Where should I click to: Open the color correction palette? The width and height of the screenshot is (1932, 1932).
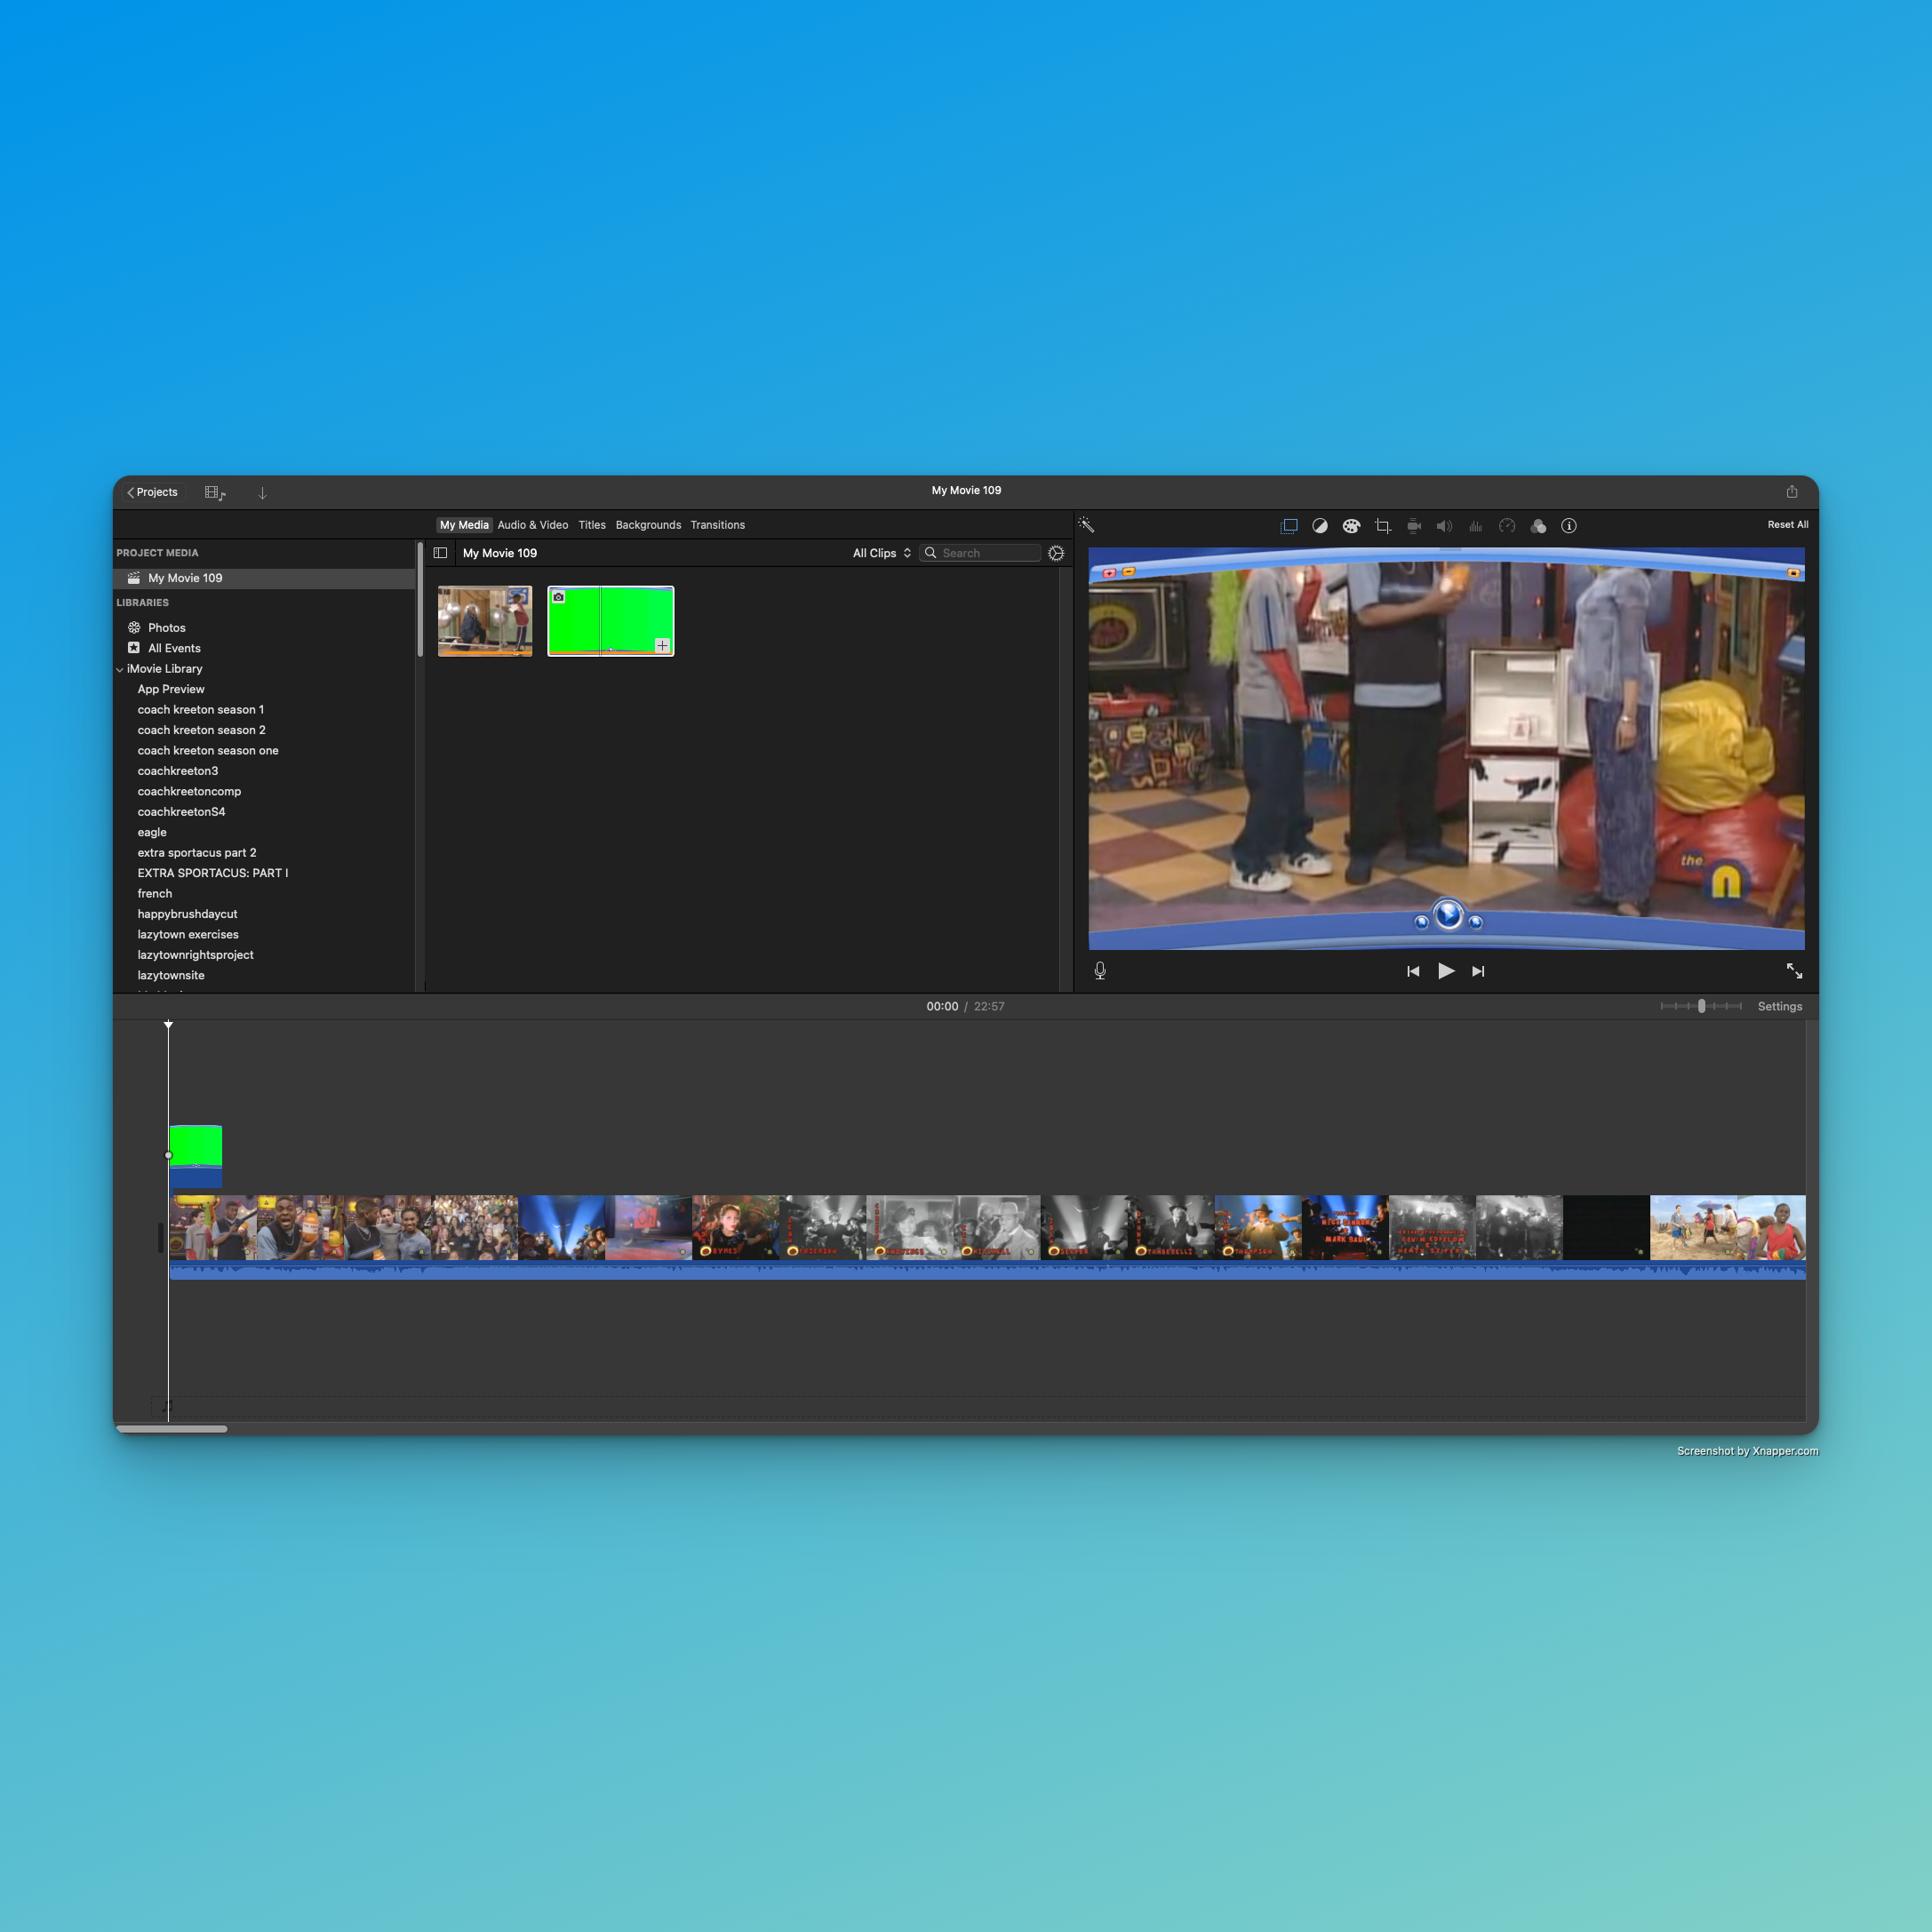1351,526
